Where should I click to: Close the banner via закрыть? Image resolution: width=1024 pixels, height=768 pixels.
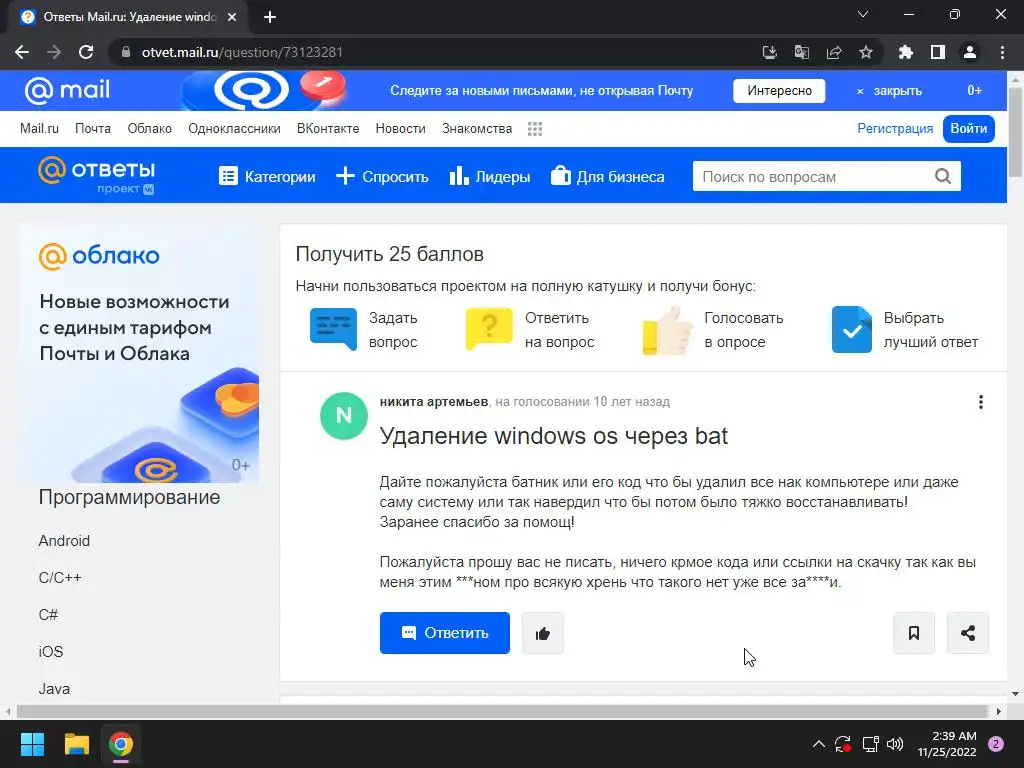coord(889,91)
